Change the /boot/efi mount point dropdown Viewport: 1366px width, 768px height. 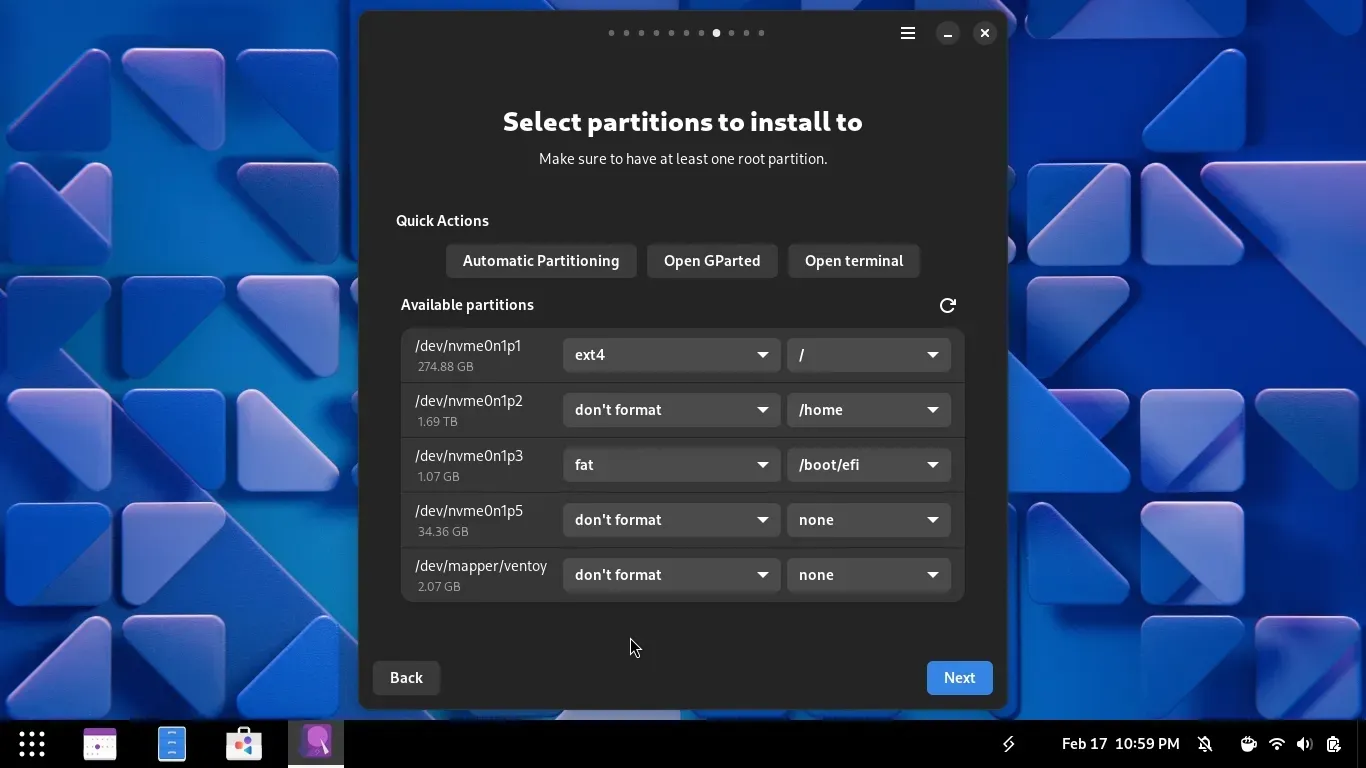868,465
